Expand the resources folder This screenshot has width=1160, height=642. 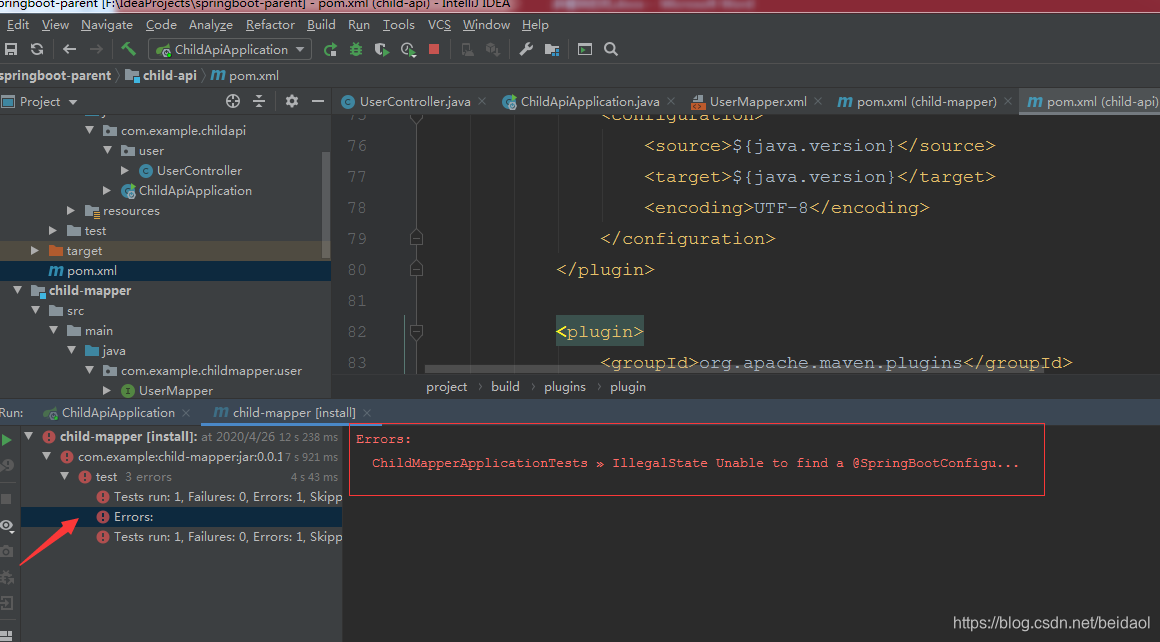(x=71, y=211)
